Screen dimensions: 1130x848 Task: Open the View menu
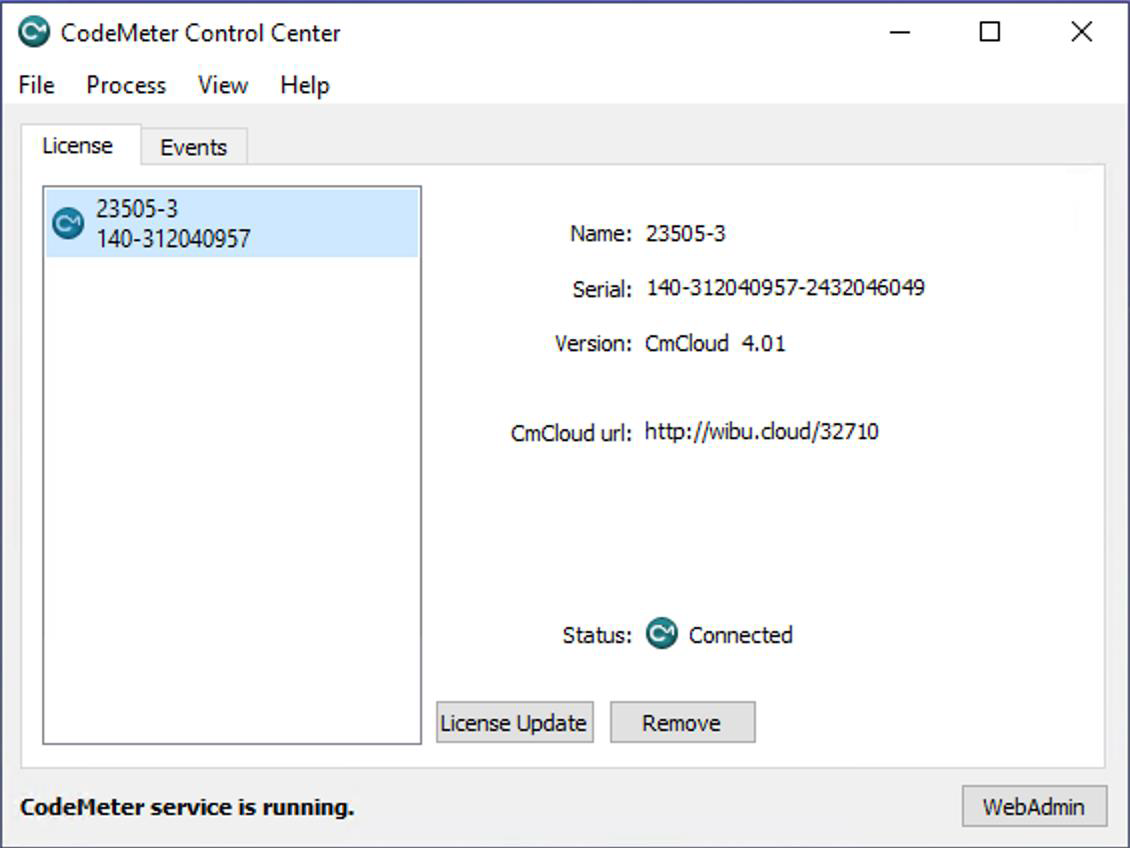(x=222, y=85)
